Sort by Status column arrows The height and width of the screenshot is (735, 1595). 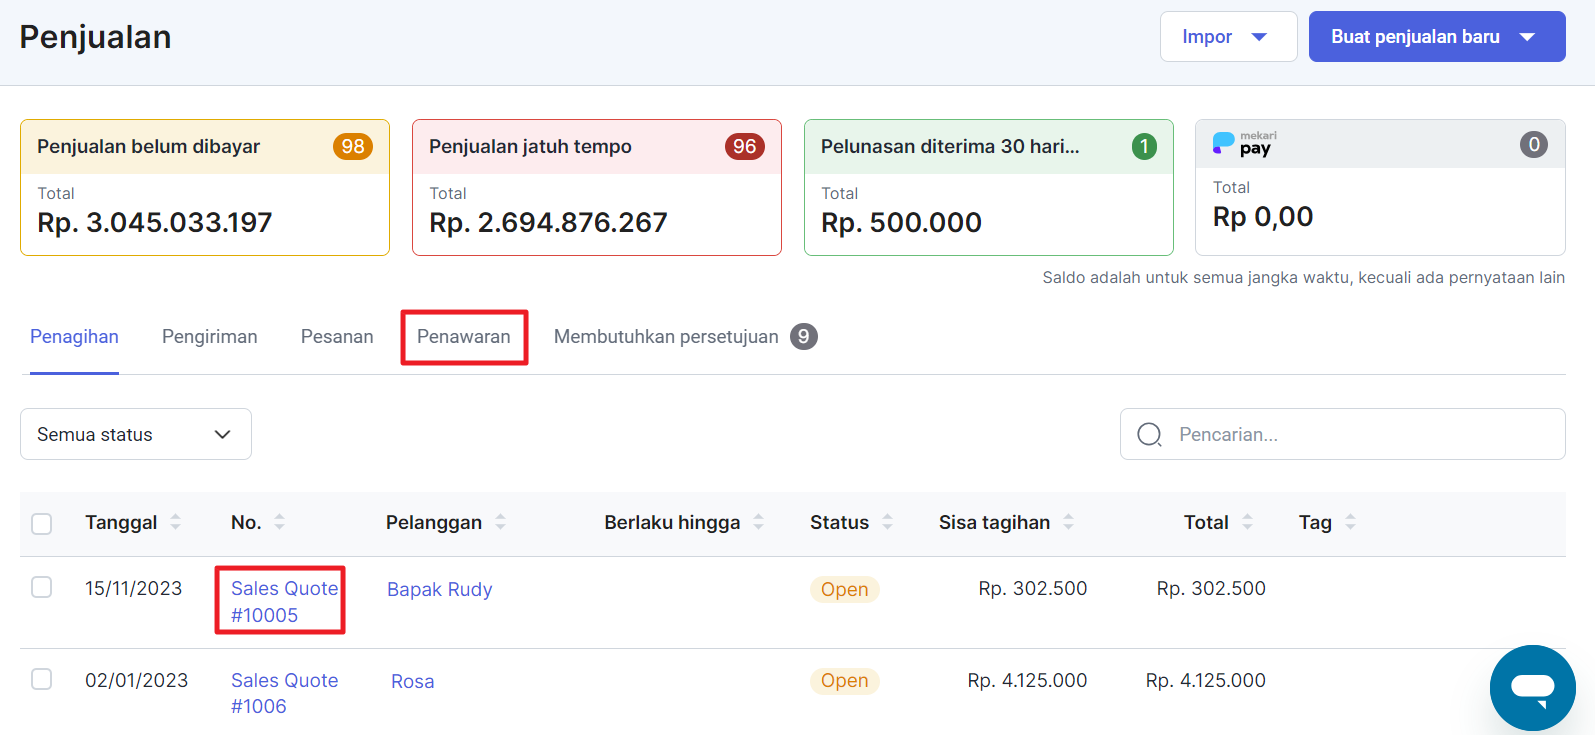887,522
